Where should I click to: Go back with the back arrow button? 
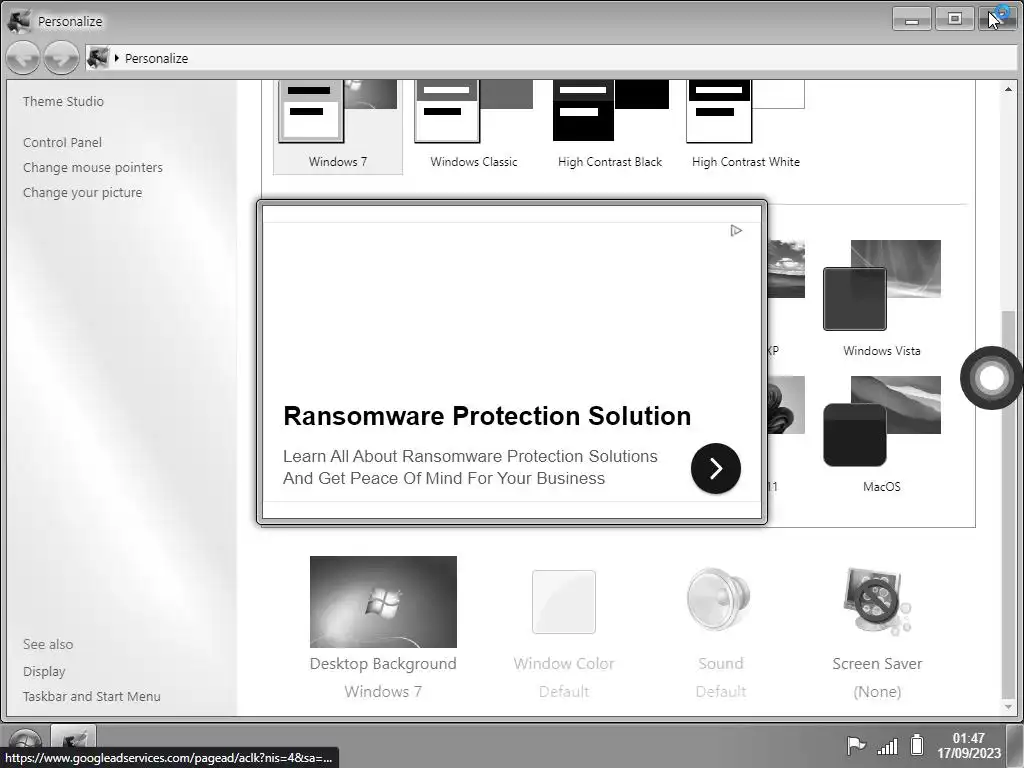[x=23, y=58]
